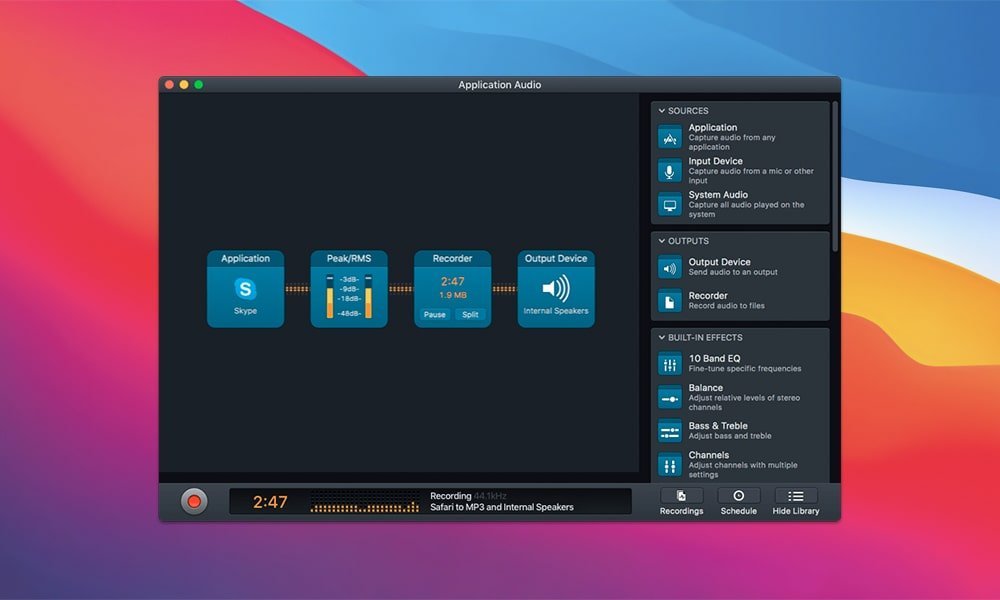Pick the Recorder file icon in Outputs

(x=669, y=300)
